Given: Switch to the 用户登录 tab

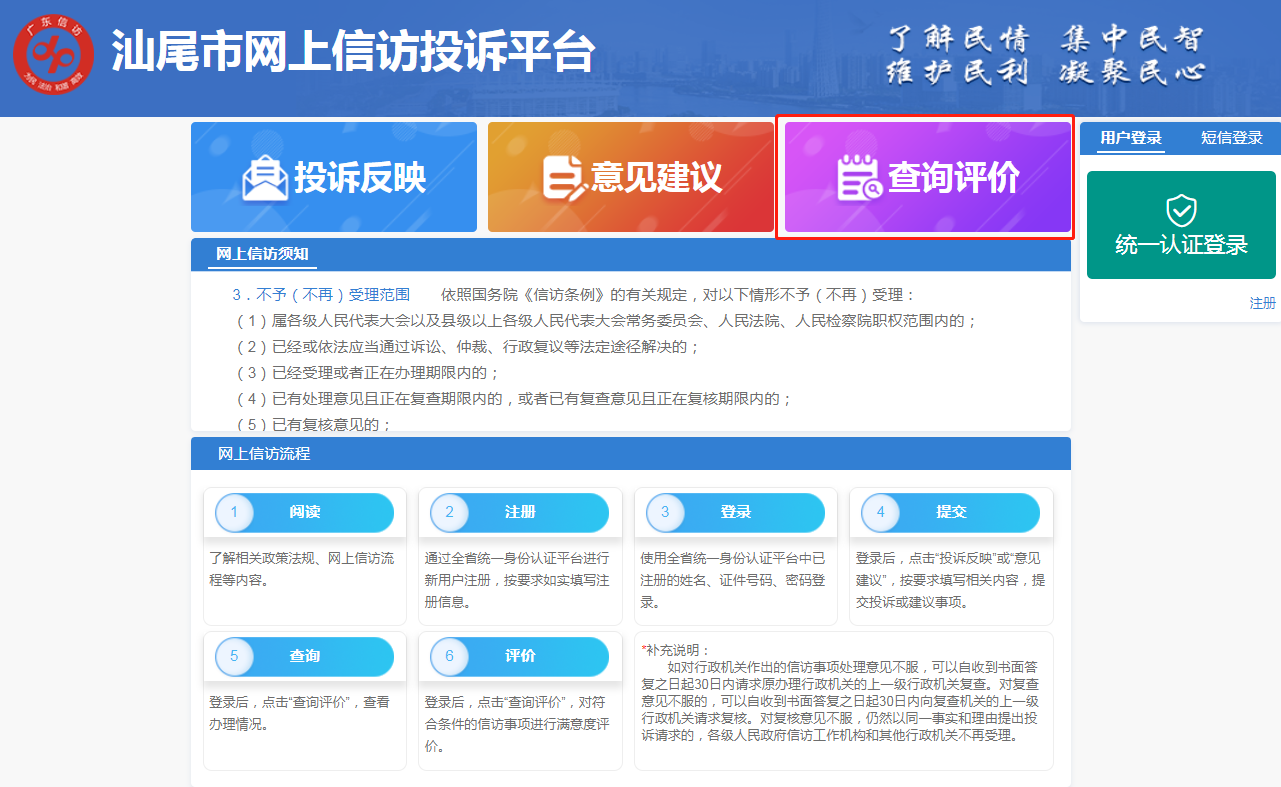Looking at the screenshot, I should tap(1130, 138).
